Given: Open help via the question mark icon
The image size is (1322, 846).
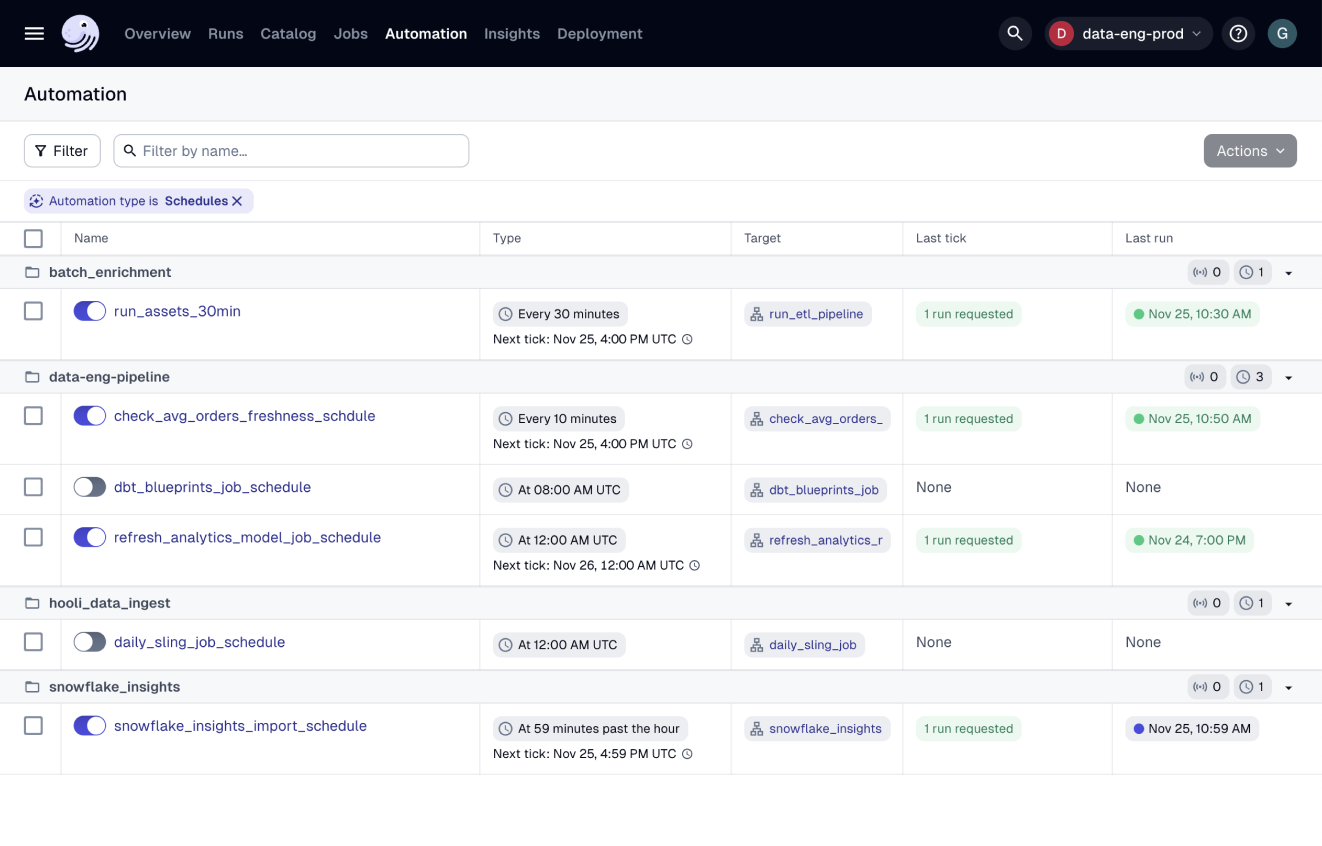Looking at the screenshot, I should pyautogui.click(x=1238, y=33).
